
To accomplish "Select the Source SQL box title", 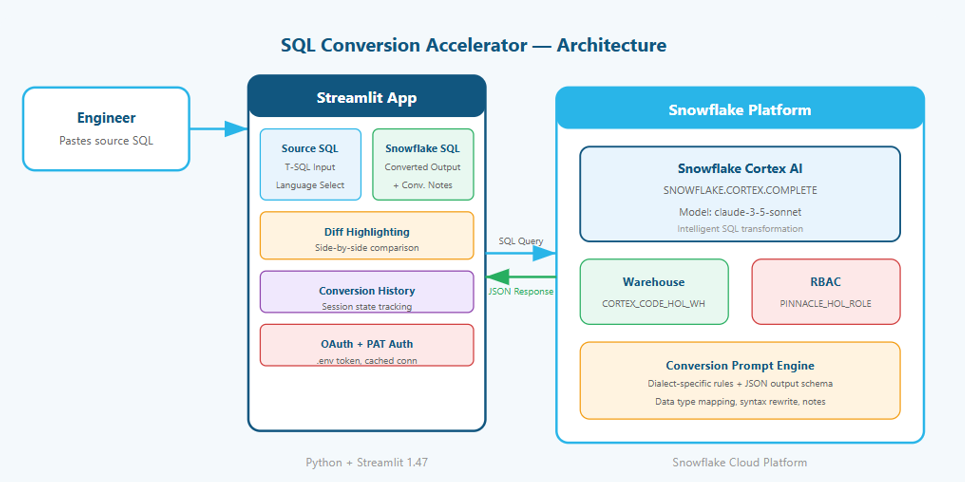I will (x=310, y=148).
